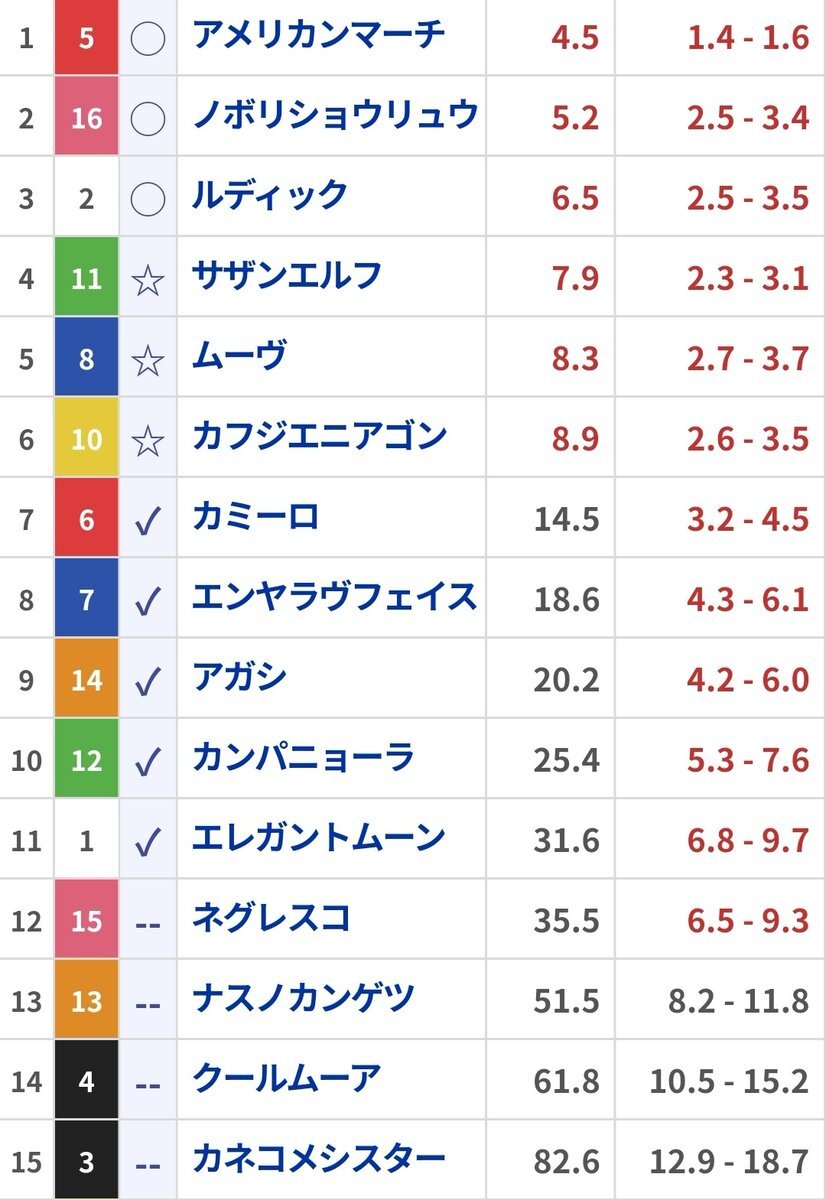Open the horse page for ナスノカンゲツ
The height and width of the screenshot is (1200, 826).
(x=303, y=998)
